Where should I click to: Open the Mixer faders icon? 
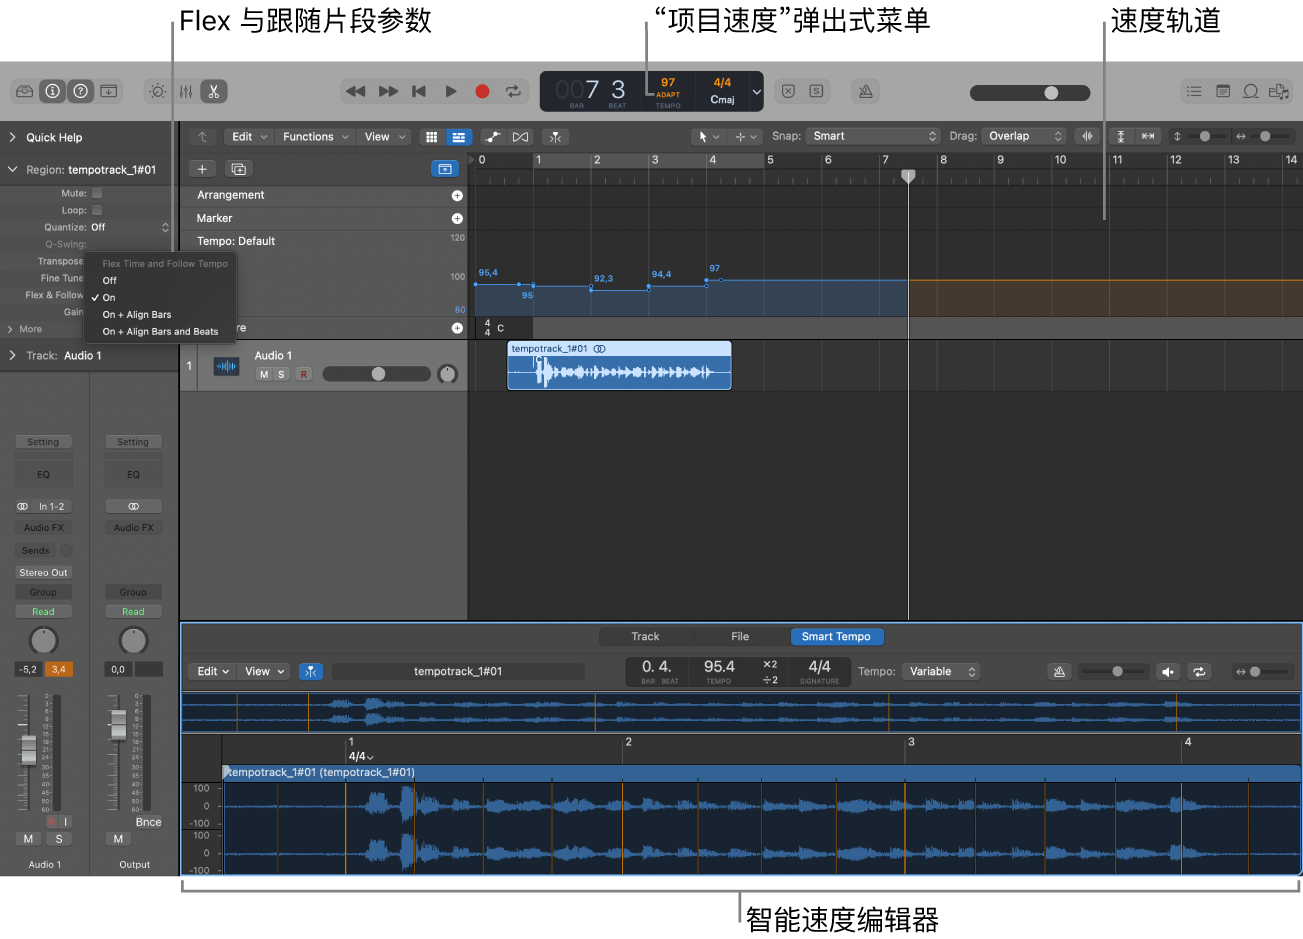pos(186,91)
